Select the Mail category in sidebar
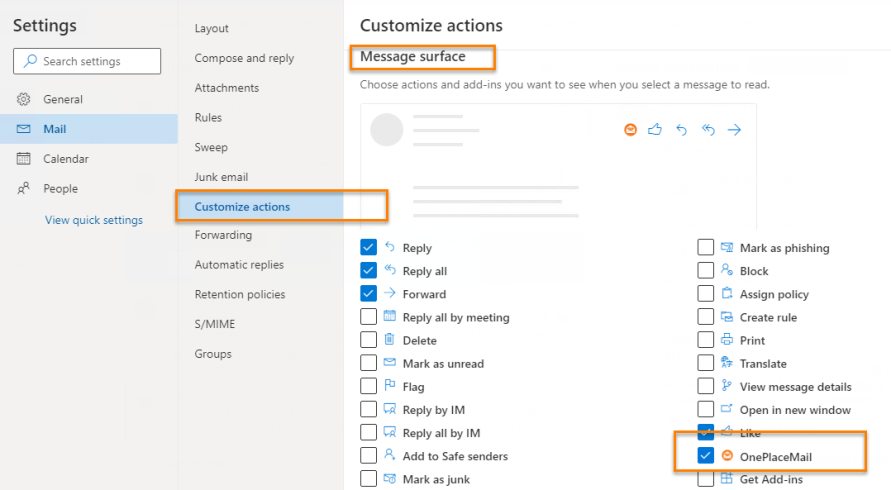The height and width of the screenshot is (490, 891). (55, 129)
